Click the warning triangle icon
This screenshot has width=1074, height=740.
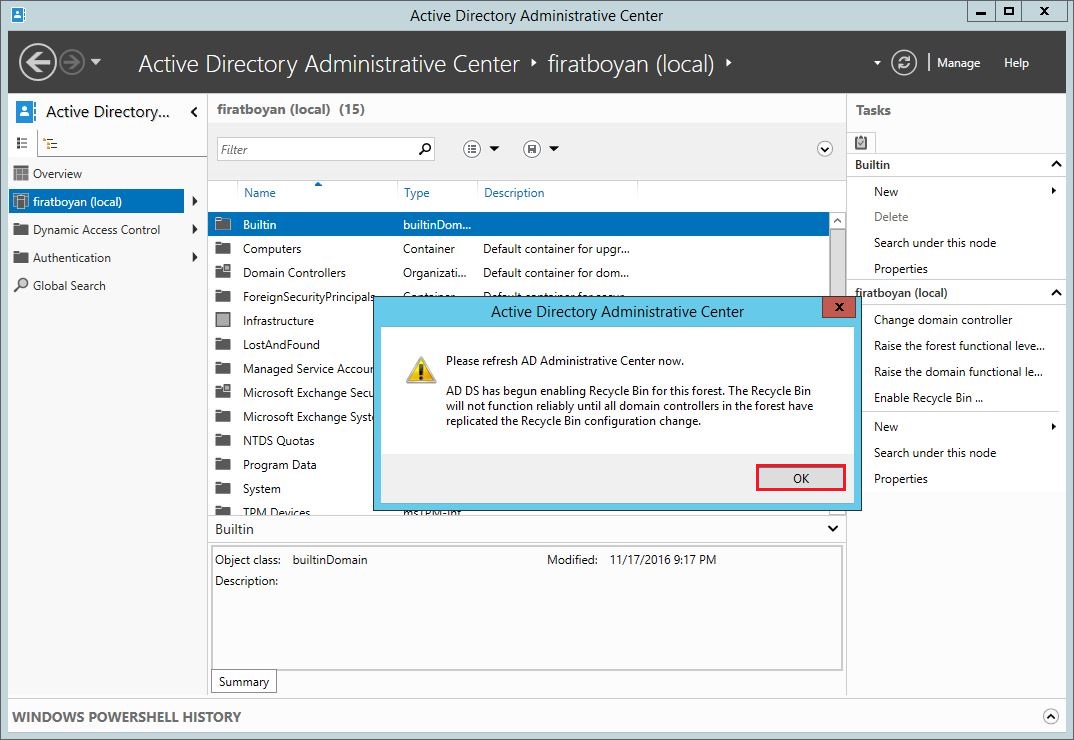click(x=421, y=370)
